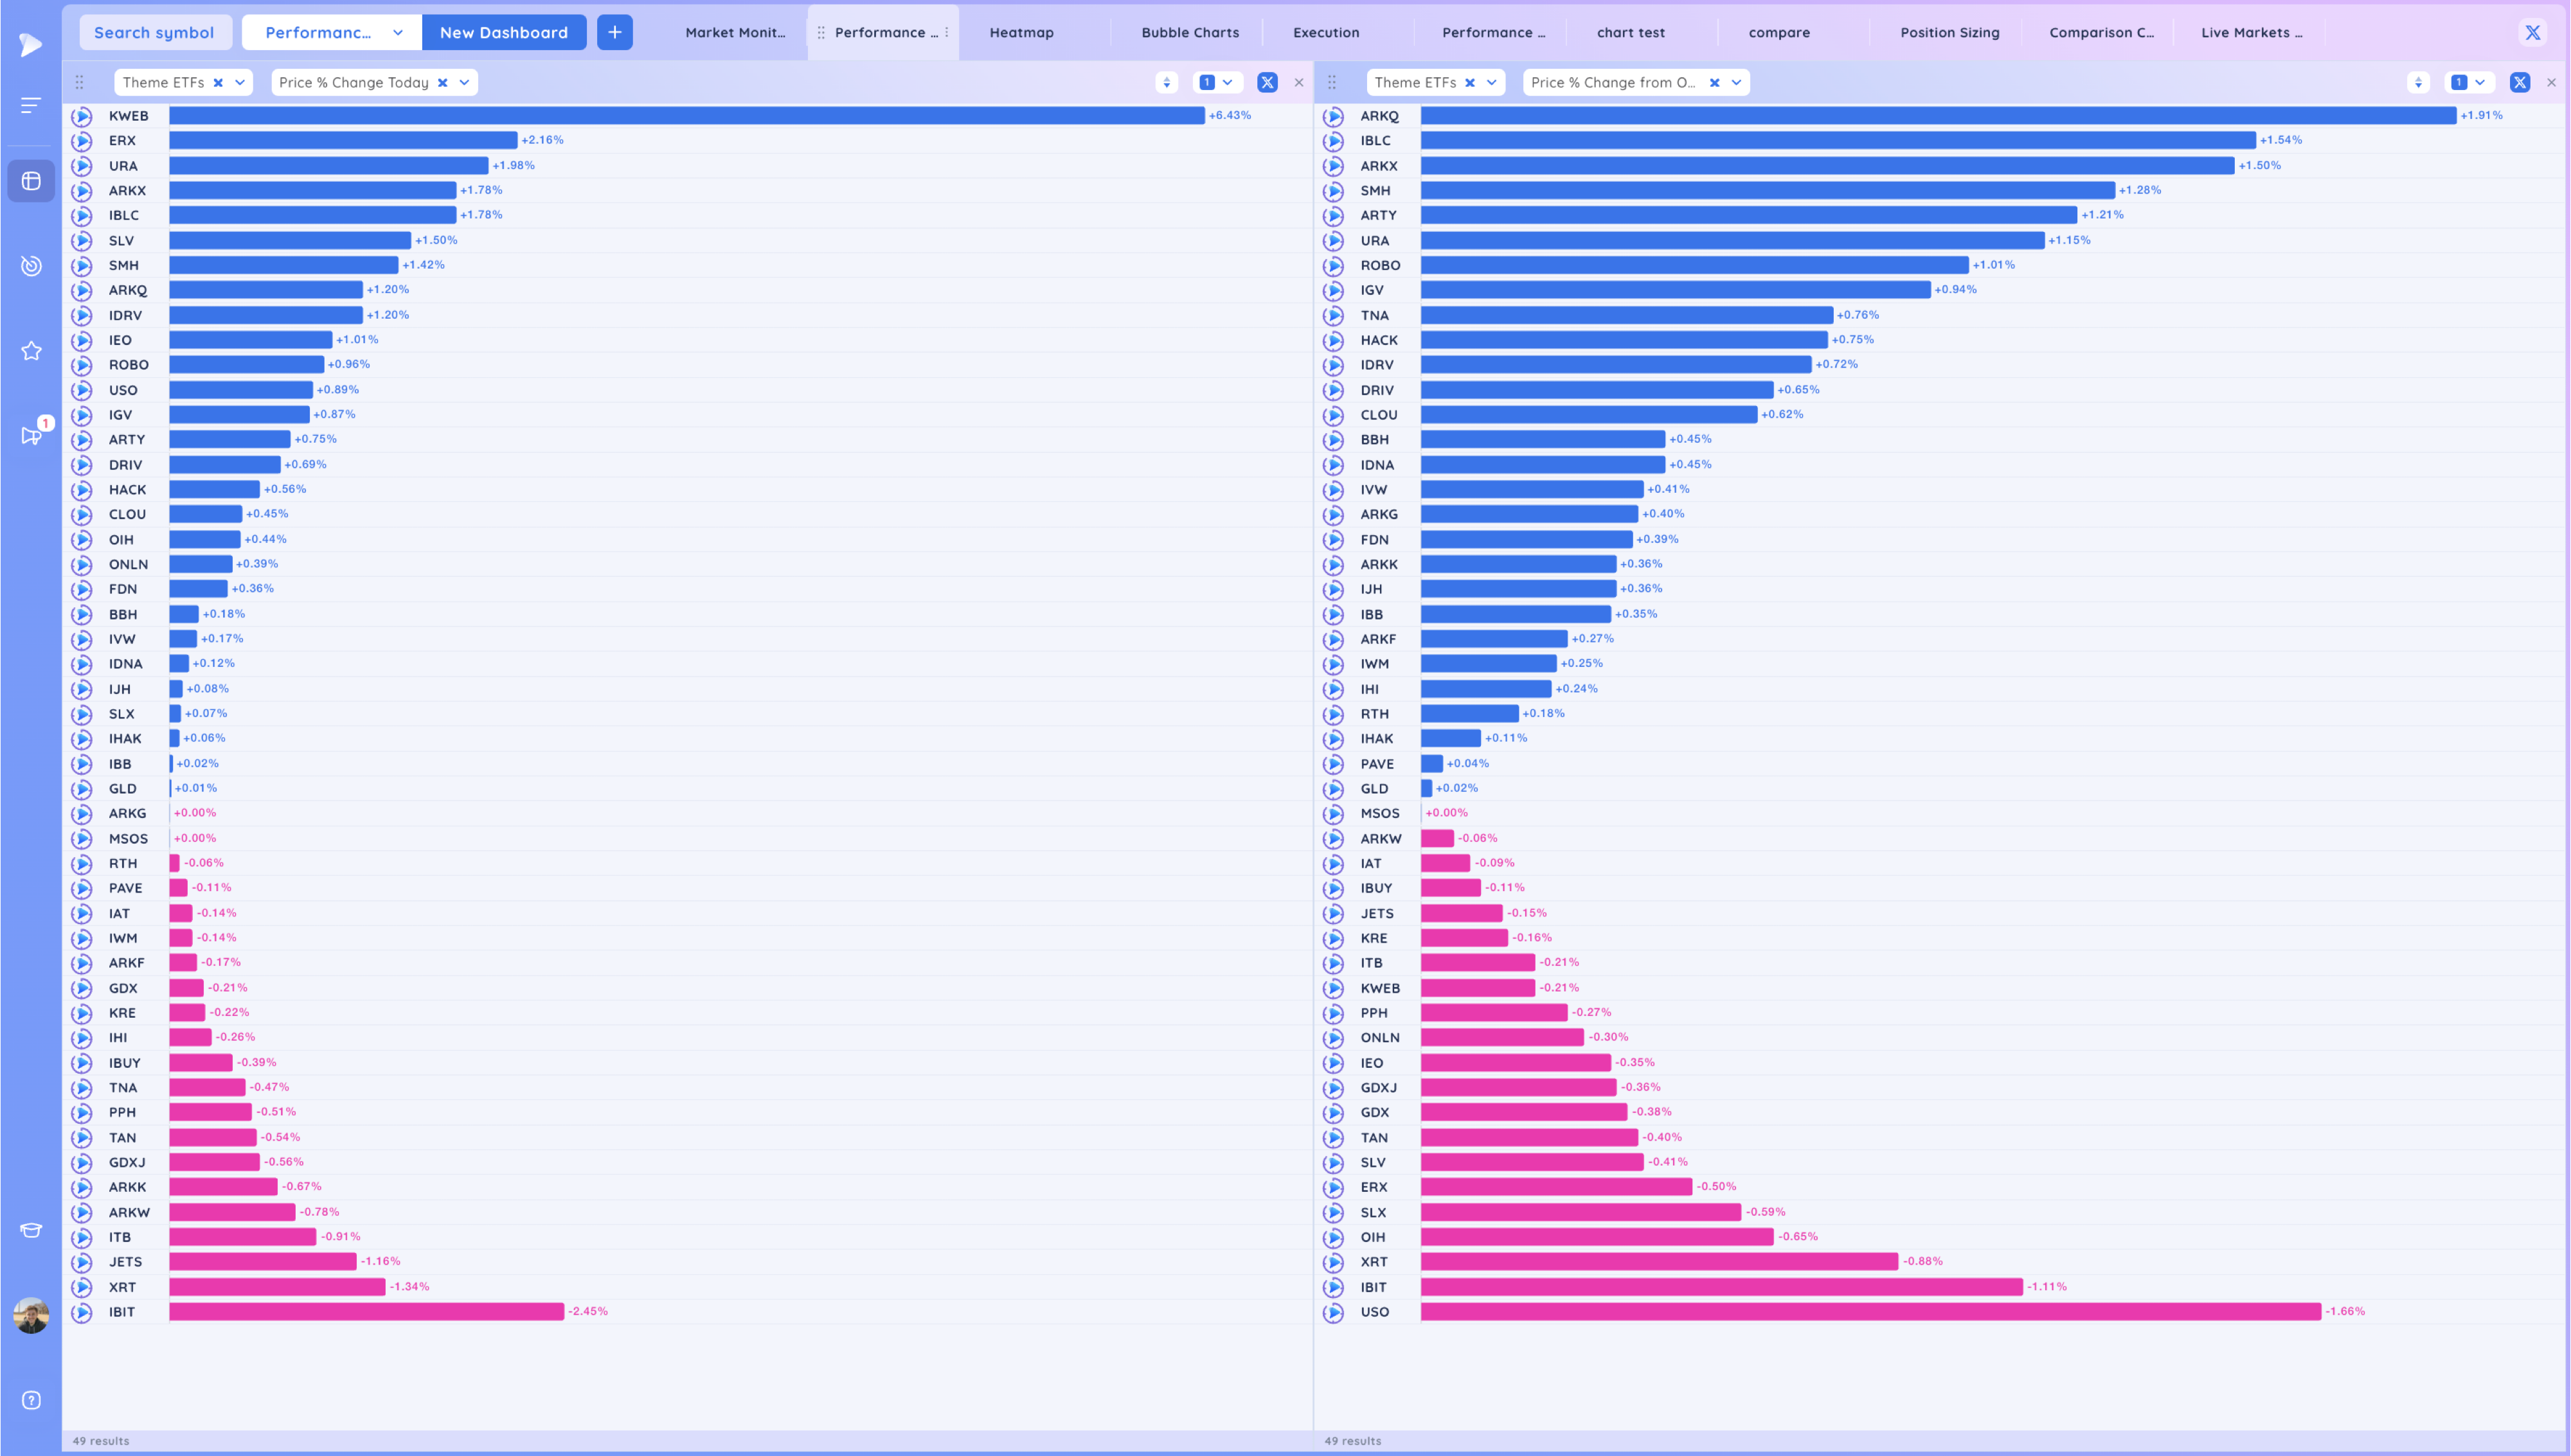This screenshot has height=1456, width=2571.
Task: Click the ARKQ blue bar in right panel
Action: [x=1937, y=116]
